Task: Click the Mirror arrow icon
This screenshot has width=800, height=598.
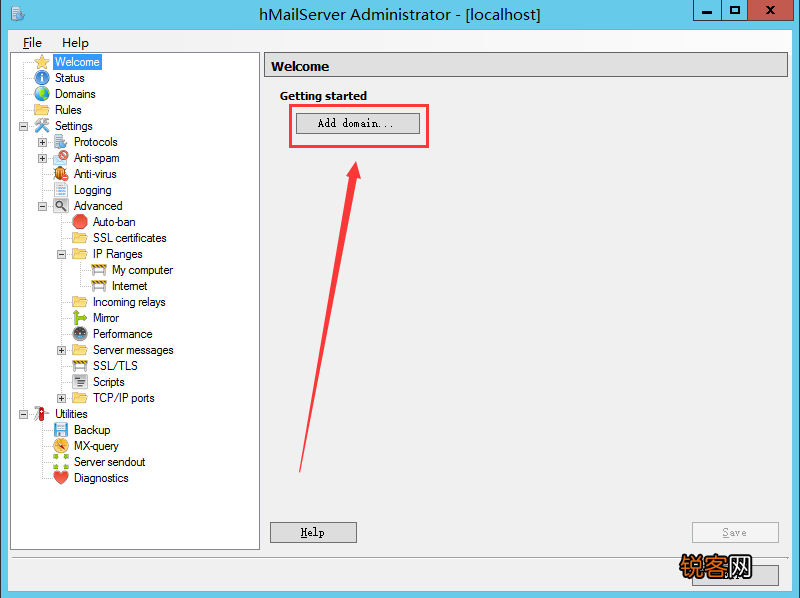Action: 80,318
